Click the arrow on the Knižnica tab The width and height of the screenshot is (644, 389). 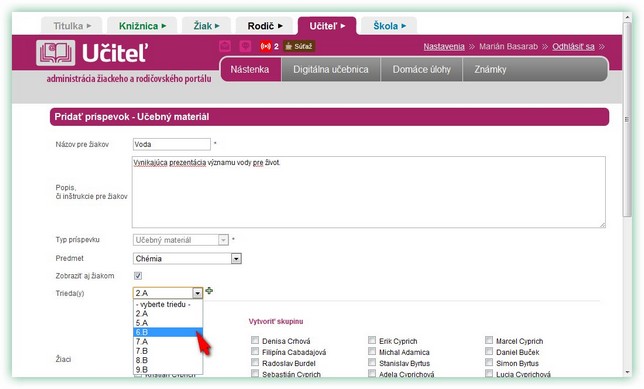[164, 26]
